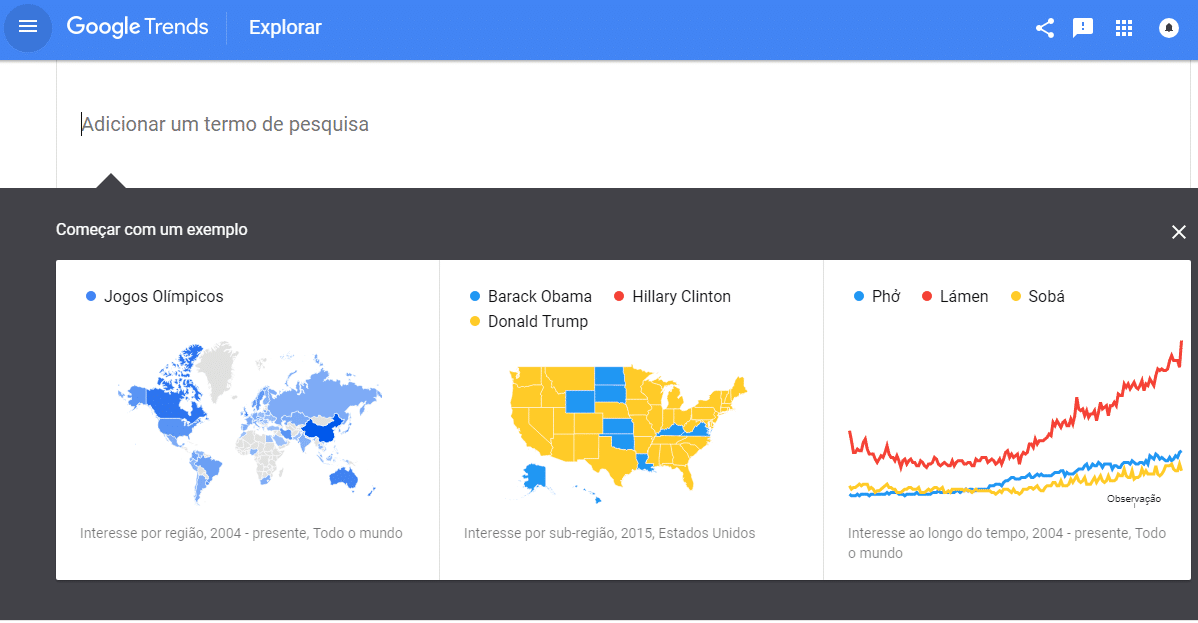Click the Barack Obama legend label
The image size is (1198, 623).
(539, 297)
